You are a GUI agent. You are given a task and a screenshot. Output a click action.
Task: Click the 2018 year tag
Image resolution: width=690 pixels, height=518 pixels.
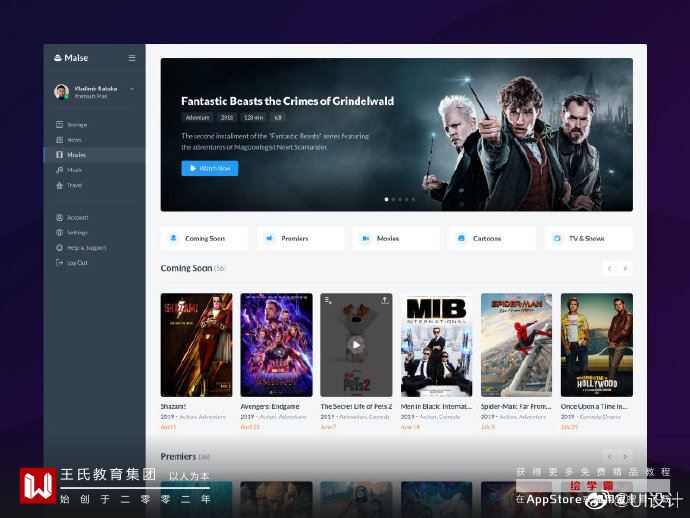coord(227,118)
